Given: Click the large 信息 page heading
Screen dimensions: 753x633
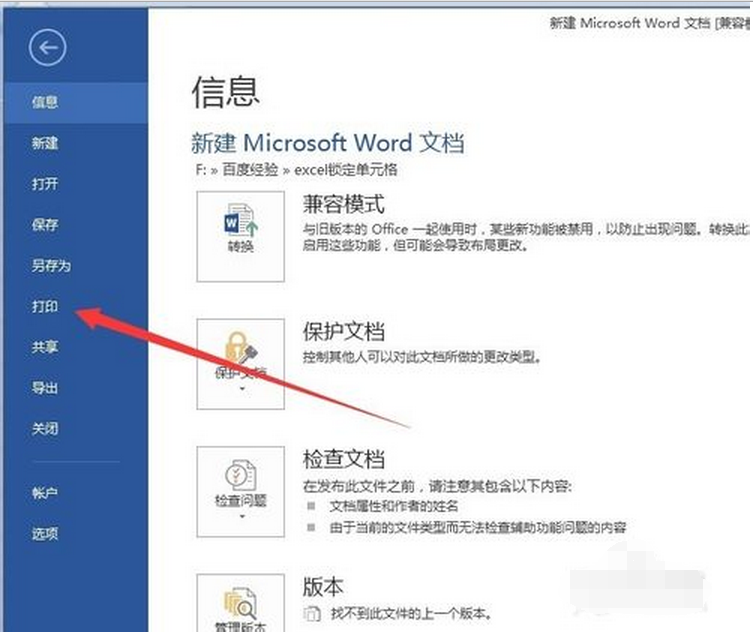Looking at the screenshot, I should (225, 92).
